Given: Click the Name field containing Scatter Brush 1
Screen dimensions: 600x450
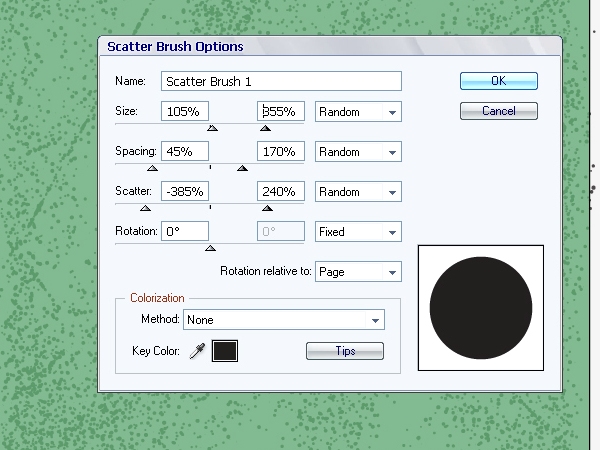Looking at the screenshot, I should pyautogui.click(x=281, y=81).
